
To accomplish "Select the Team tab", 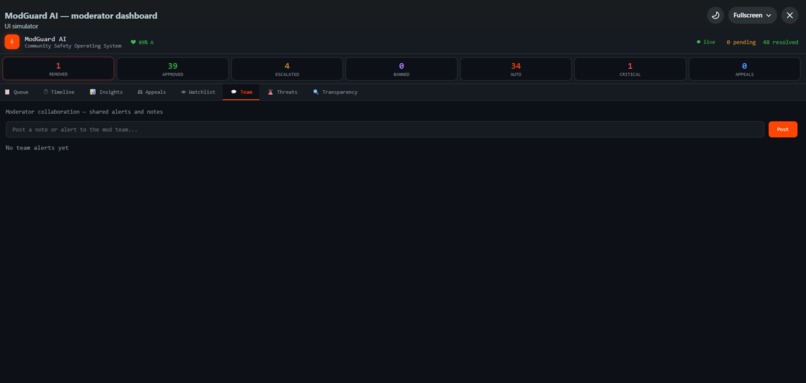I will tap(241, 92).
